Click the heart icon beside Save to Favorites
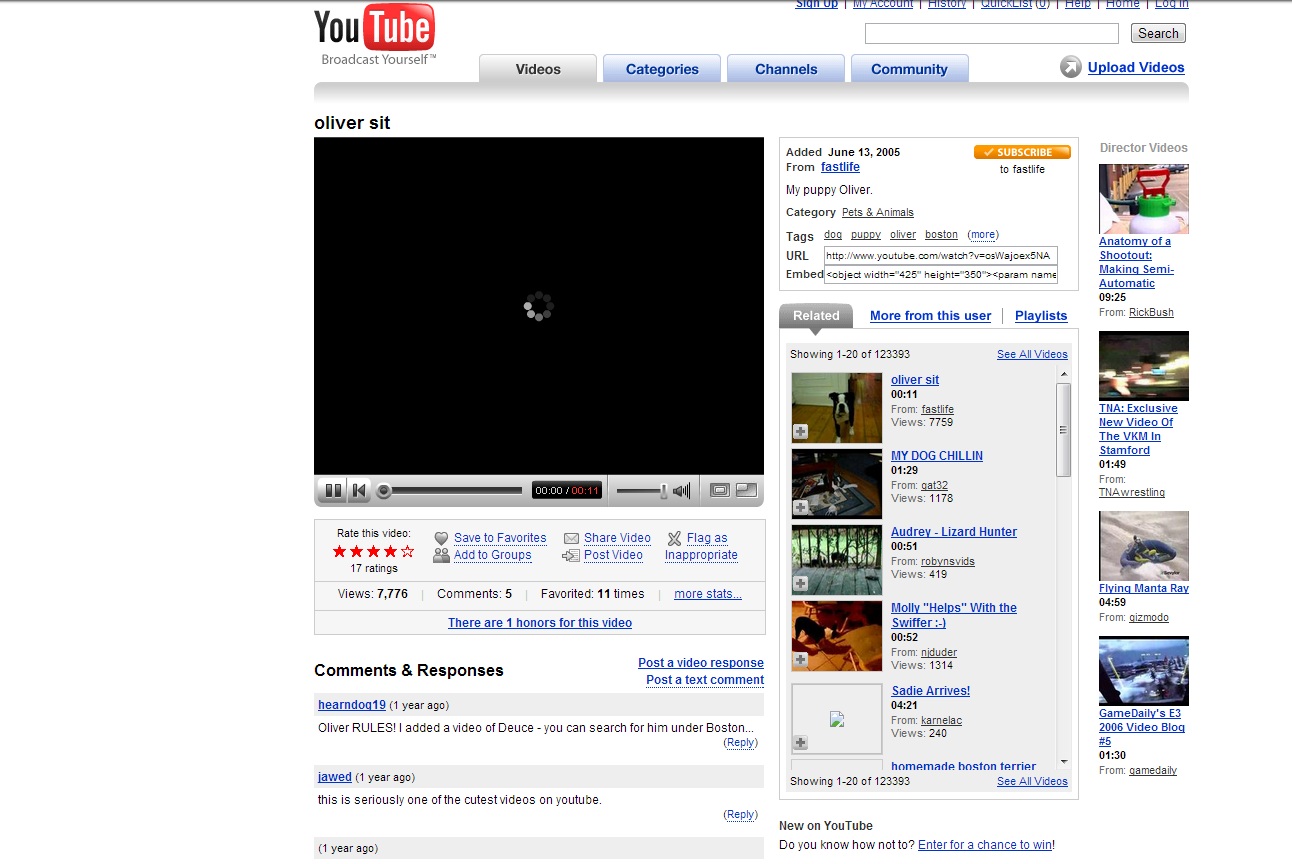The height and width of the screenshot is (864, 1292). tap(441, 538)
